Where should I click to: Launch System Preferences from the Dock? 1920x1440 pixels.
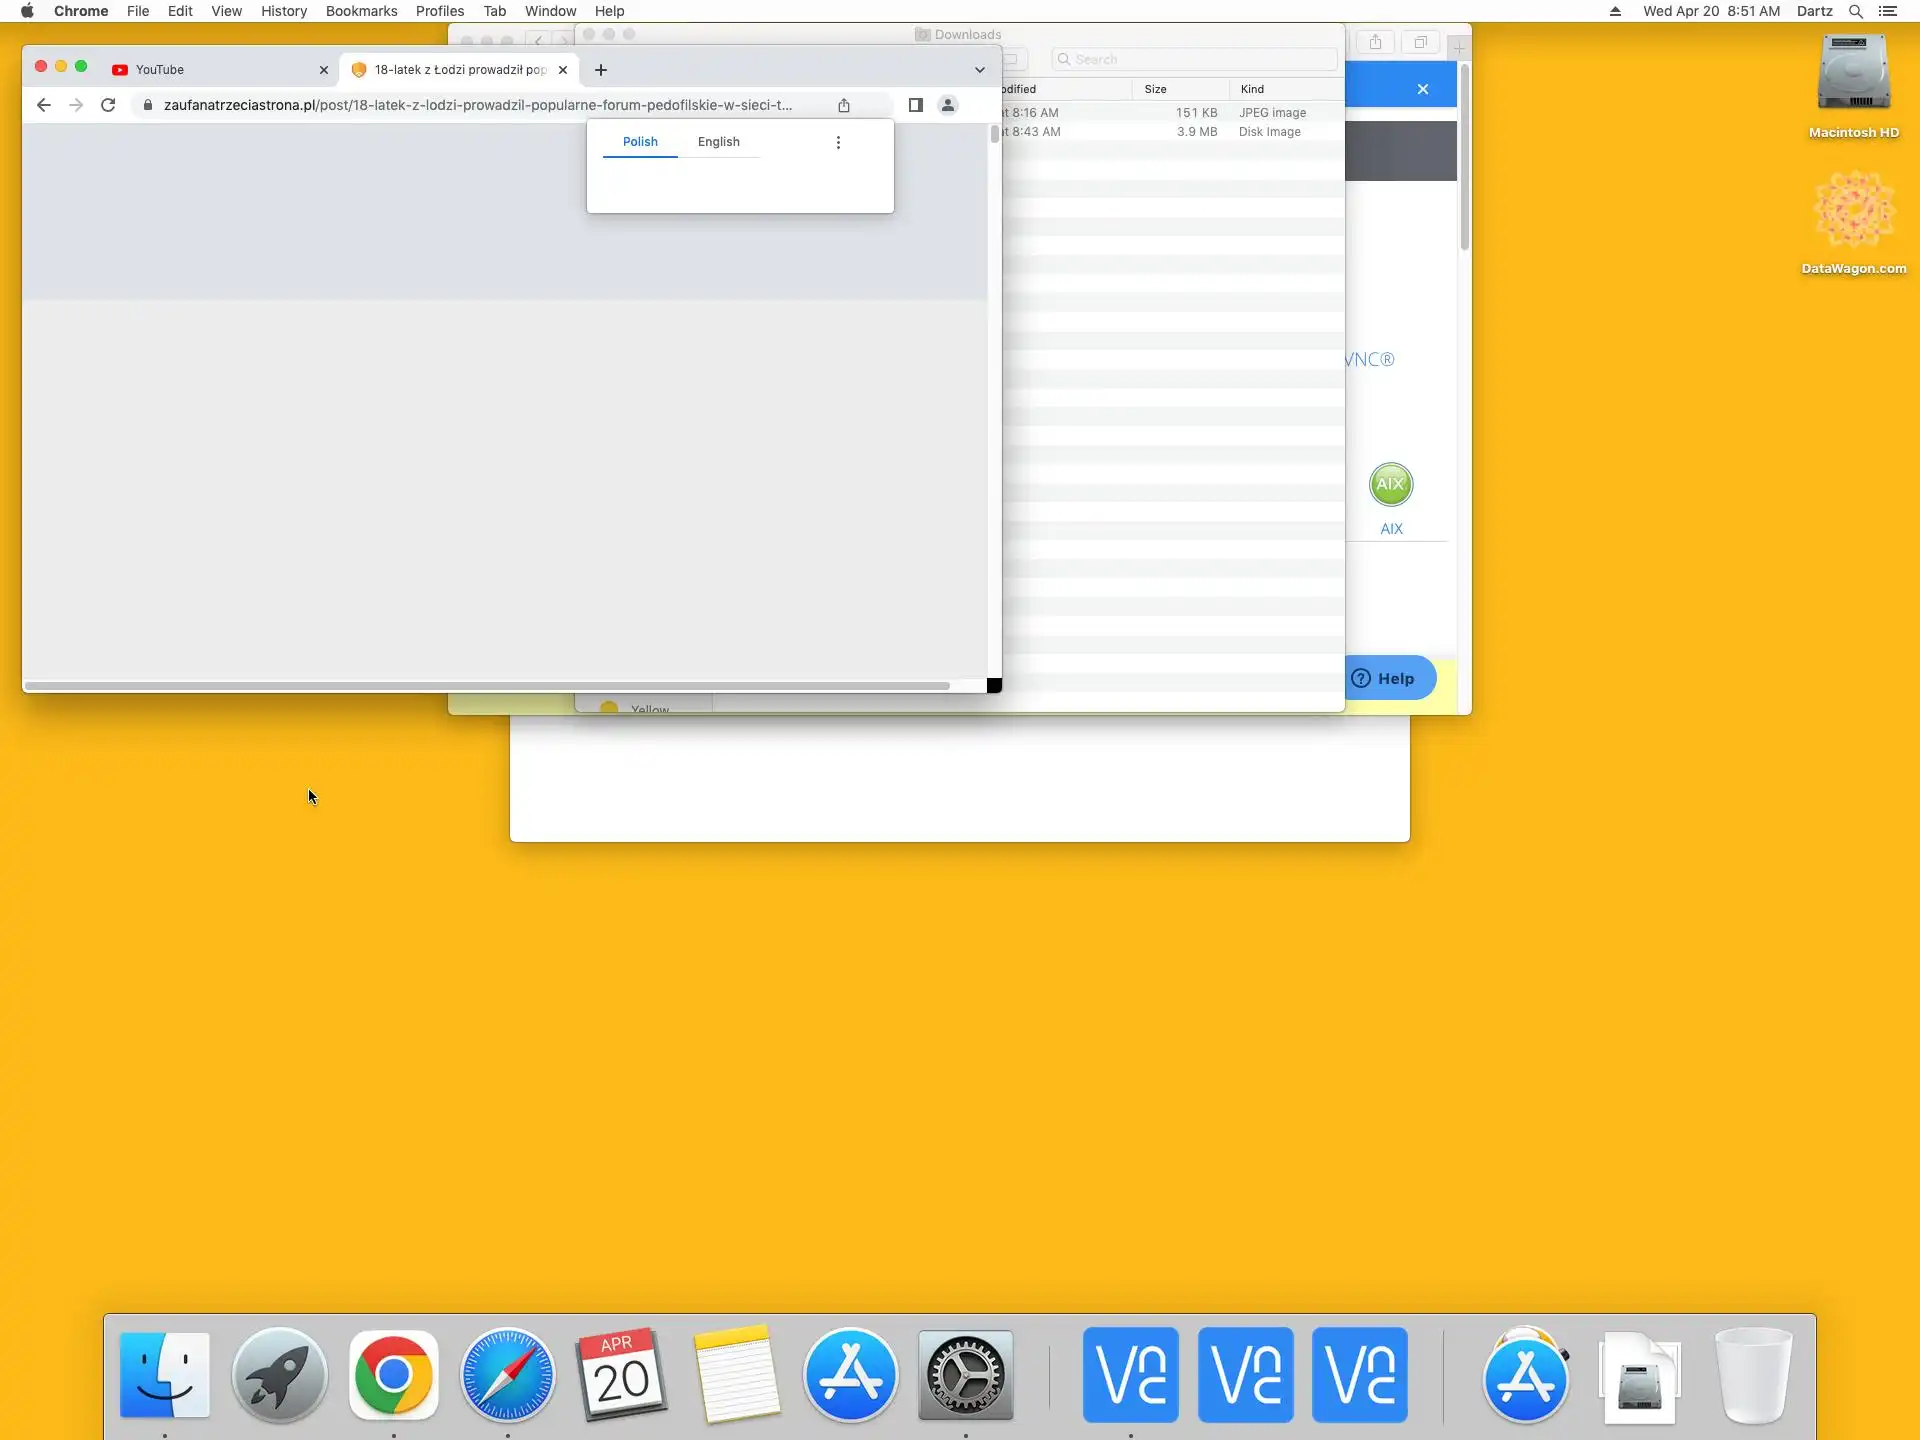(x=965, y=1375)
